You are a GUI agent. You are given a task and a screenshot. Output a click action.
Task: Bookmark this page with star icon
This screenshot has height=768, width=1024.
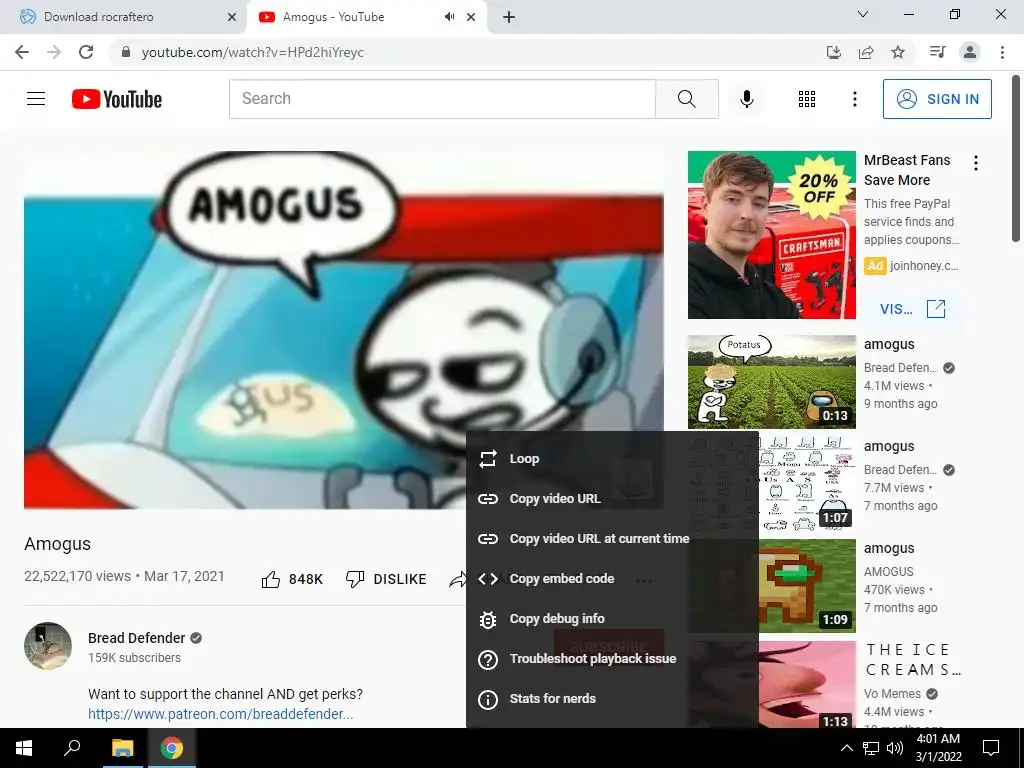[x=898, y=52]
